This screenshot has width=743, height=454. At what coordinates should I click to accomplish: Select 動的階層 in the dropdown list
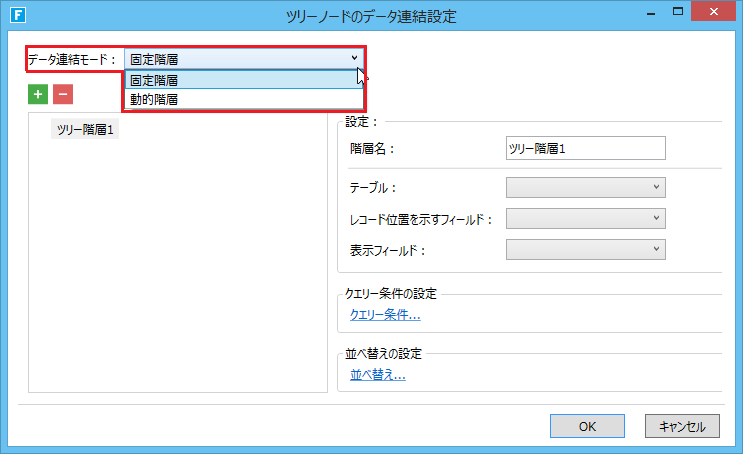point(244,100)
